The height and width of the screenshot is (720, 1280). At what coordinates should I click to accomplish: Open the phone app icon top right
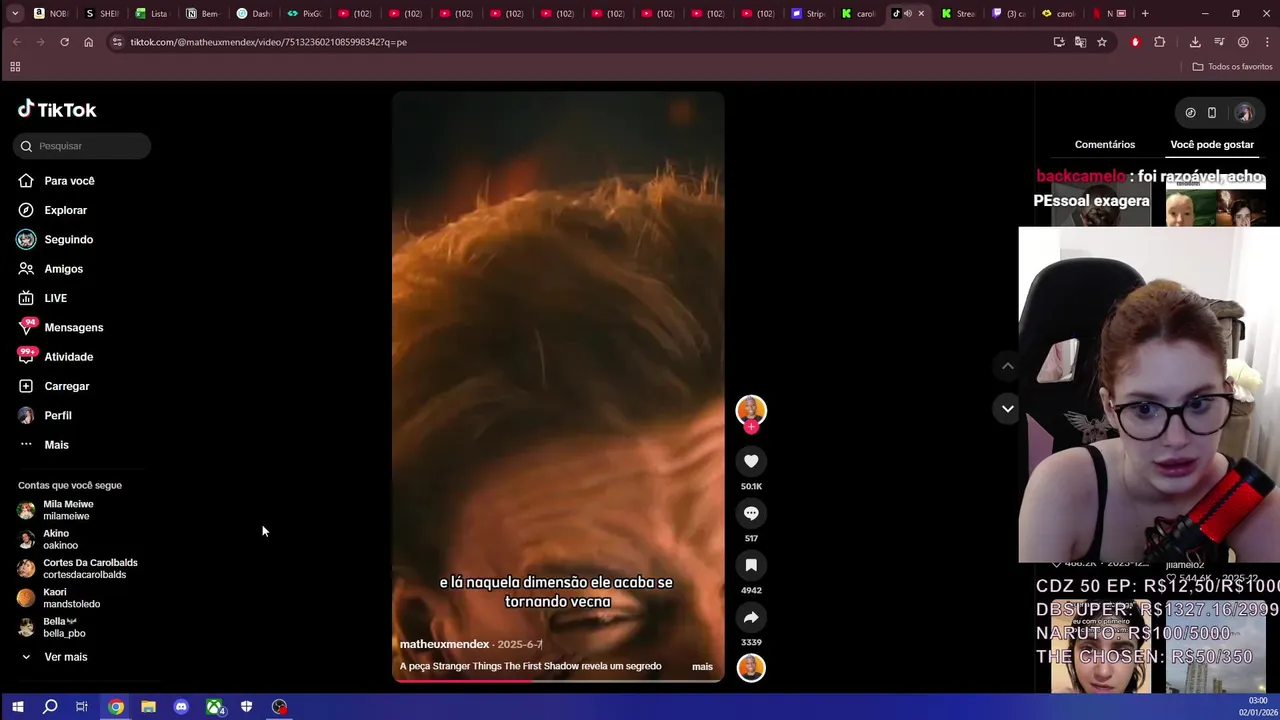(1212, 113)
